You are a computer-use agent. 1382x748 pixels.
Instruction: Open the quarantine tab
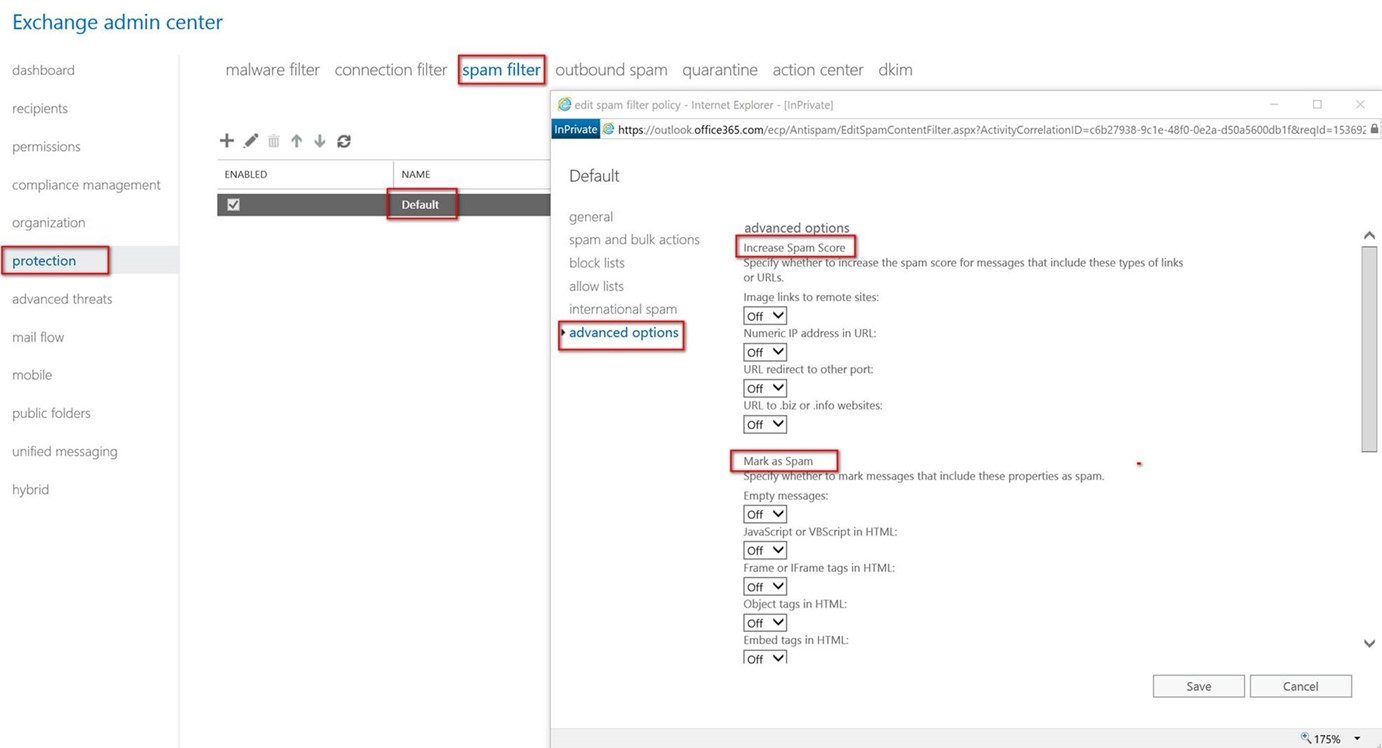(x=720, y=70)
